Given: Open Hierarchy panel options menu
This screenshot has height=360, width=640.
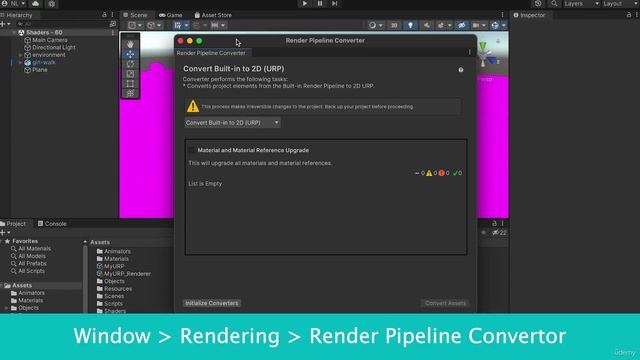Looking at the screenshot, I should 112,15.
